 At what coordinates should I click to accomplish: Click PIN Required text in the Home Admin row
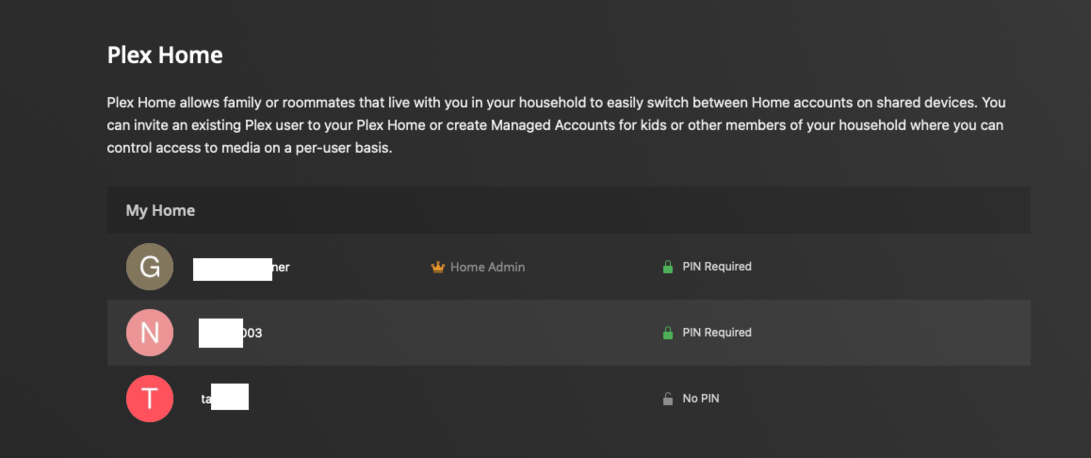[716, 267]
